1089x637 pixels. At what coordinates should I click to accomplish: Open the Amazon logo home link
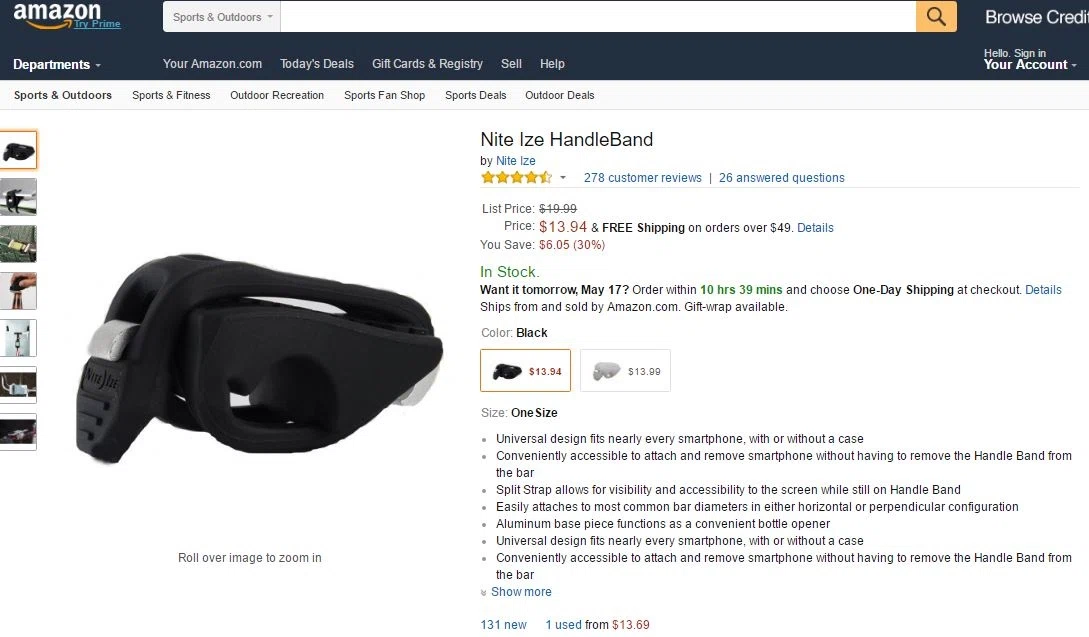[58, 15]
